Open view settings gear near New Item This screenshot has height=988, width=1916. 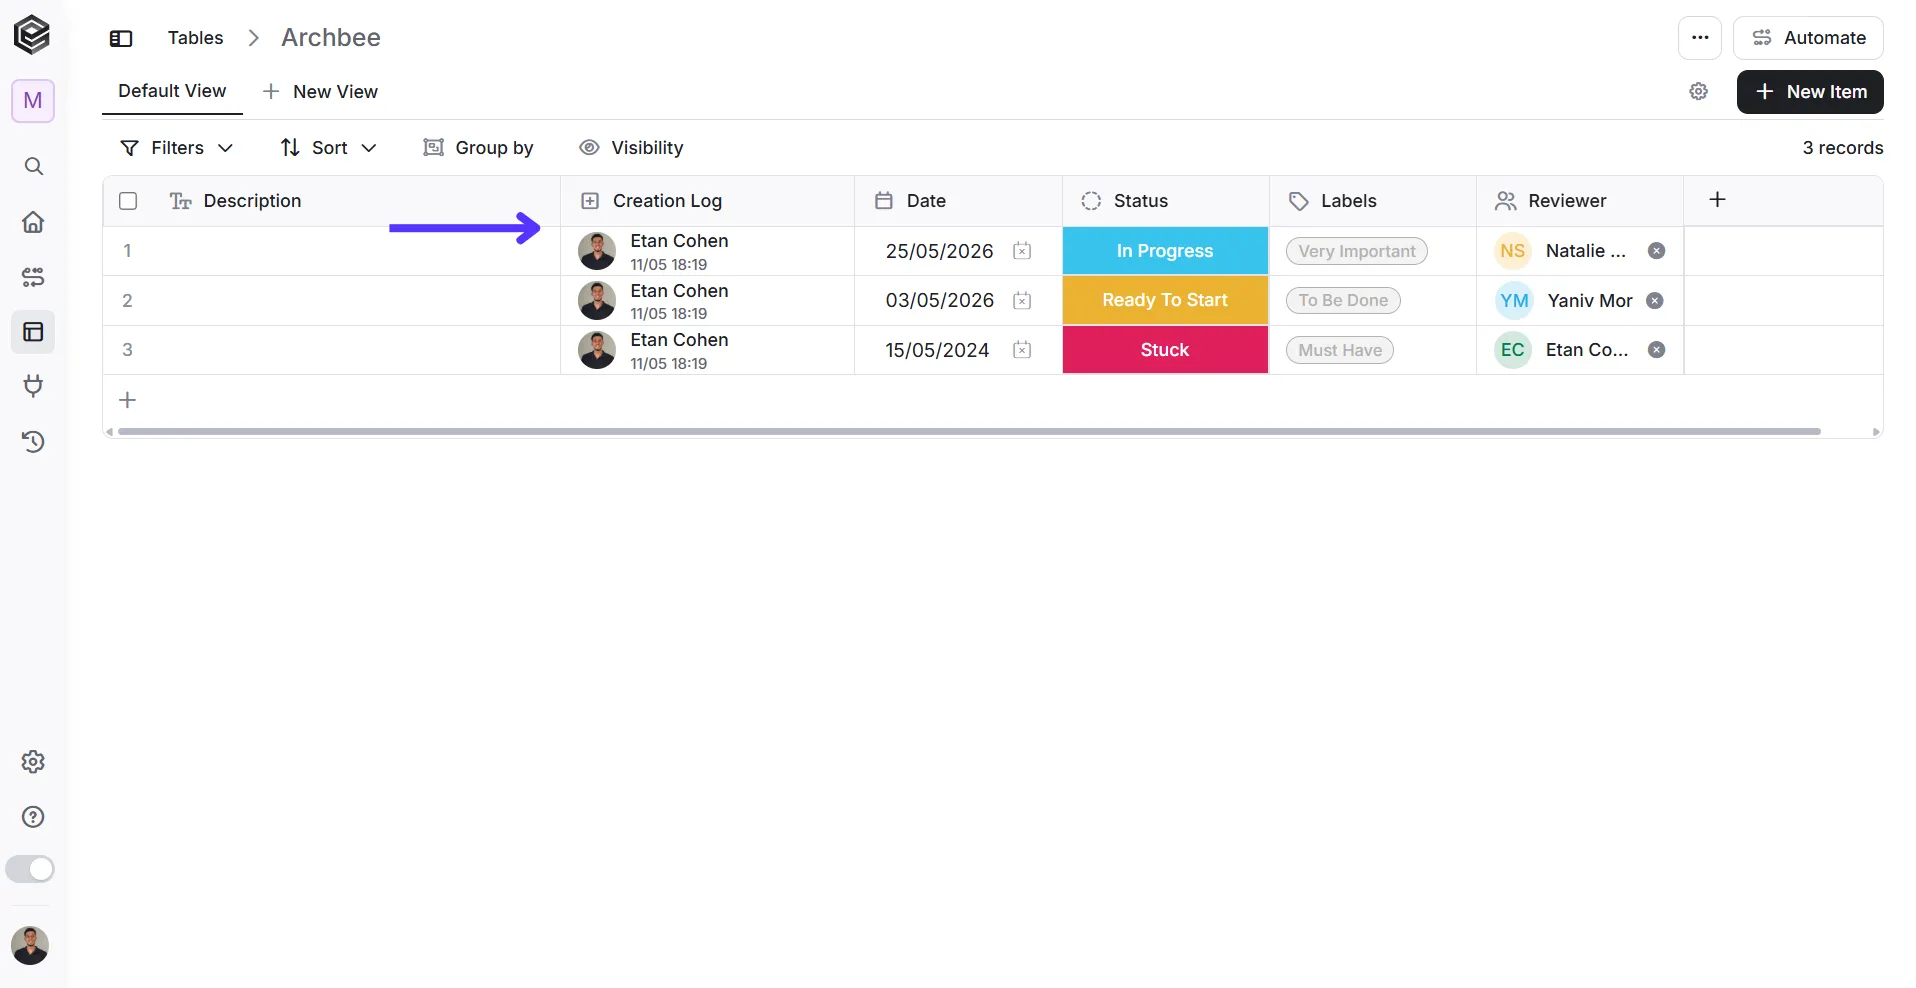click(1698, 92)
